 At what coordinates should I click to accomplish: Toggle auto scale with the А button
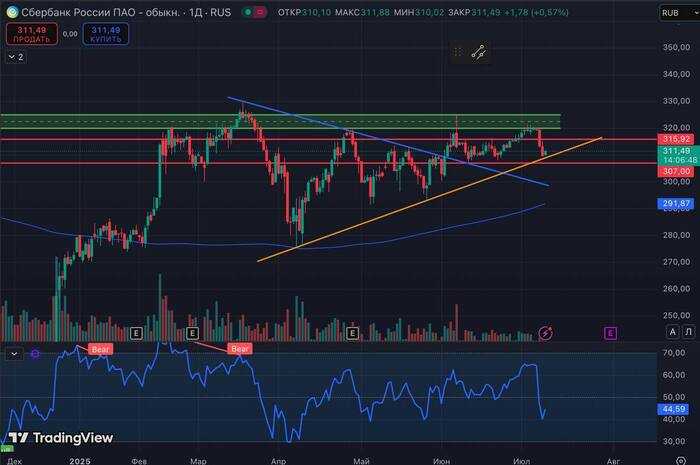pos(673,332)
